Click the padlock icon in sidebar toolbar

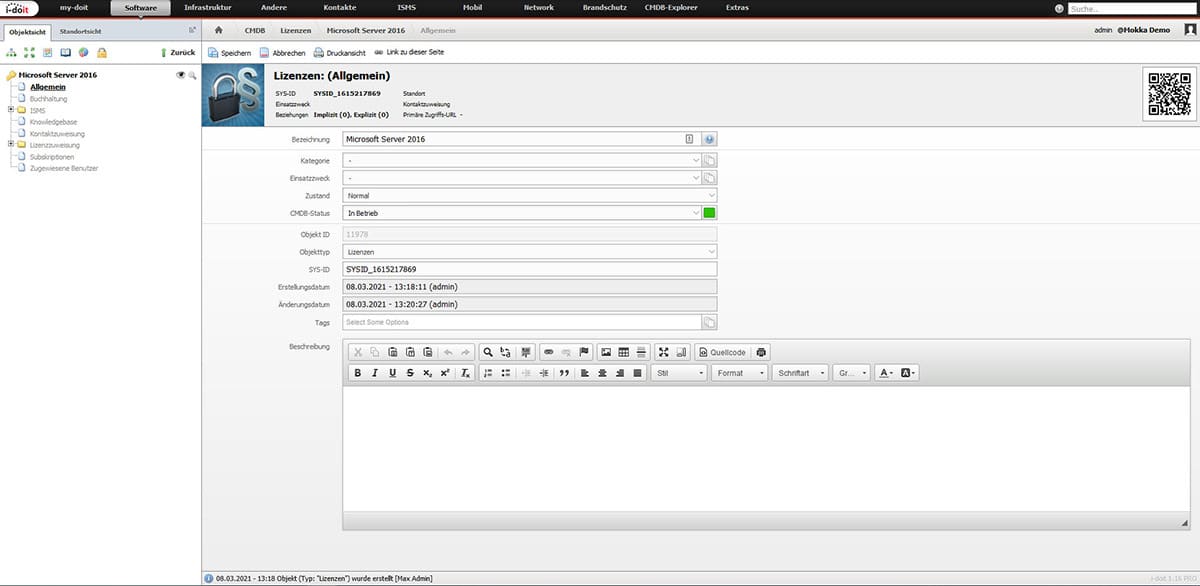click(101, 52)
